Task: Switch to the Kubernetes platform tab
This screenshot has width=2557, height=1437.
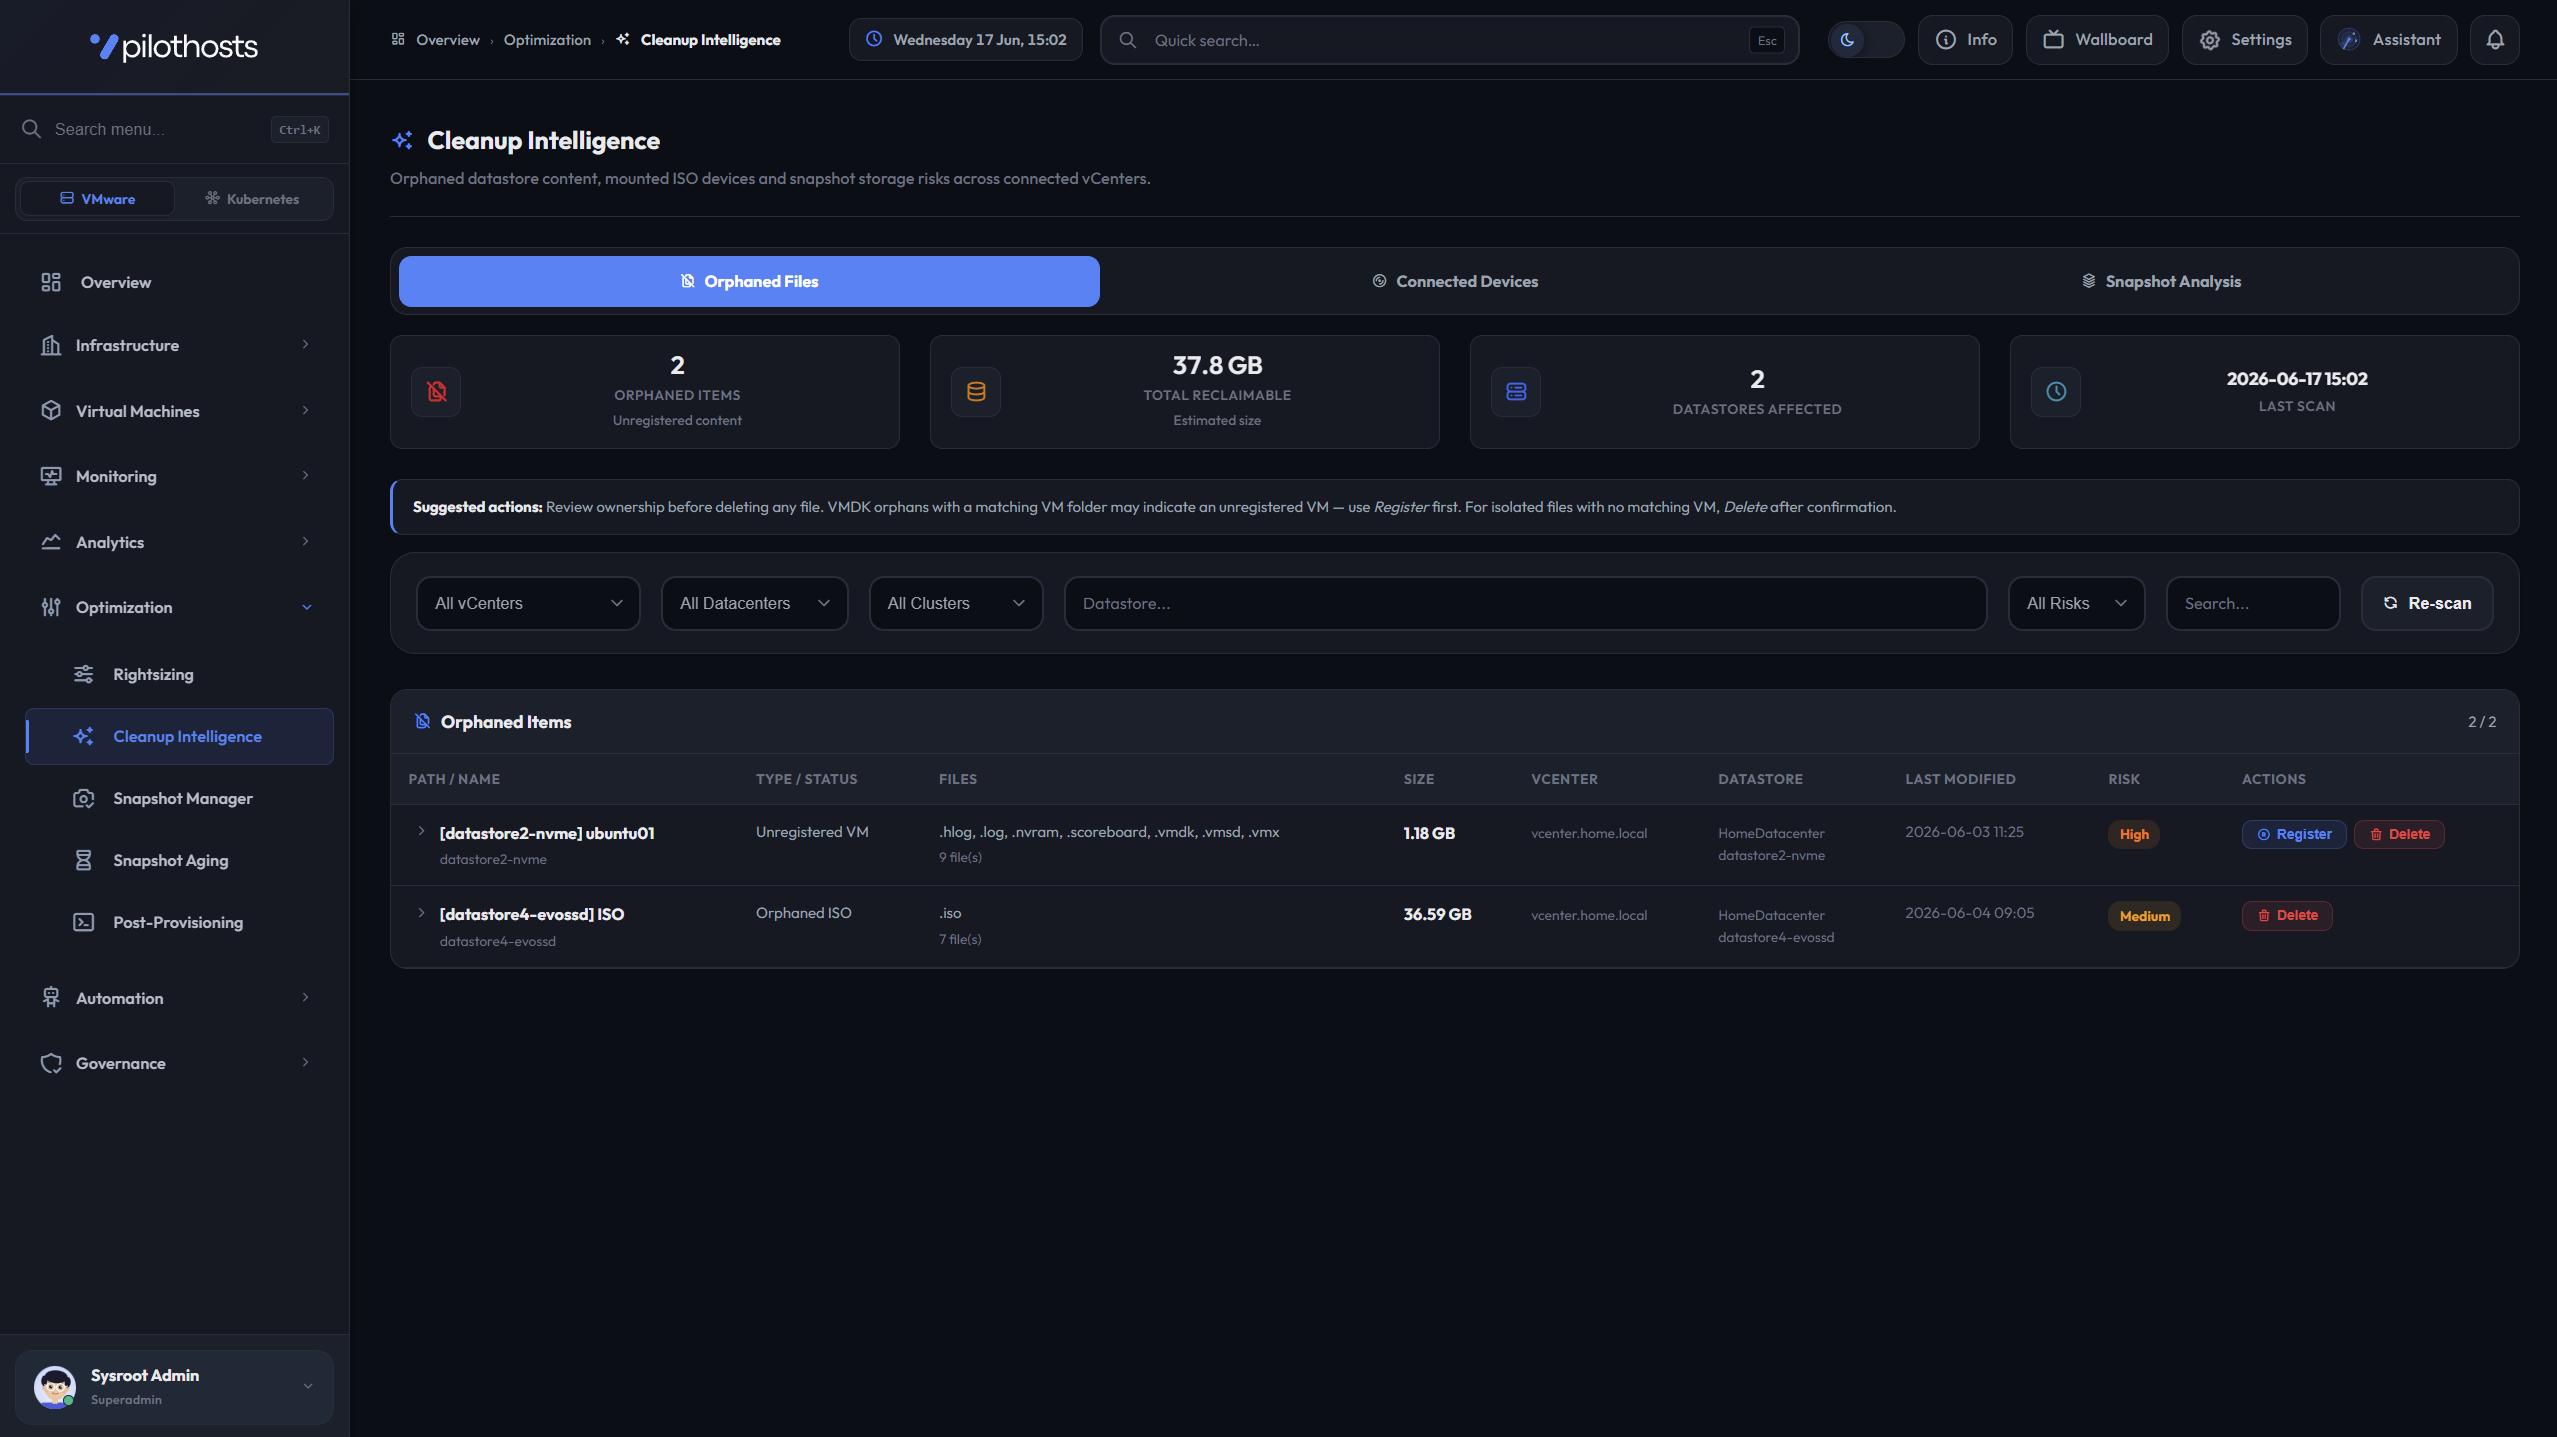Action: click(x=252, y=199)
